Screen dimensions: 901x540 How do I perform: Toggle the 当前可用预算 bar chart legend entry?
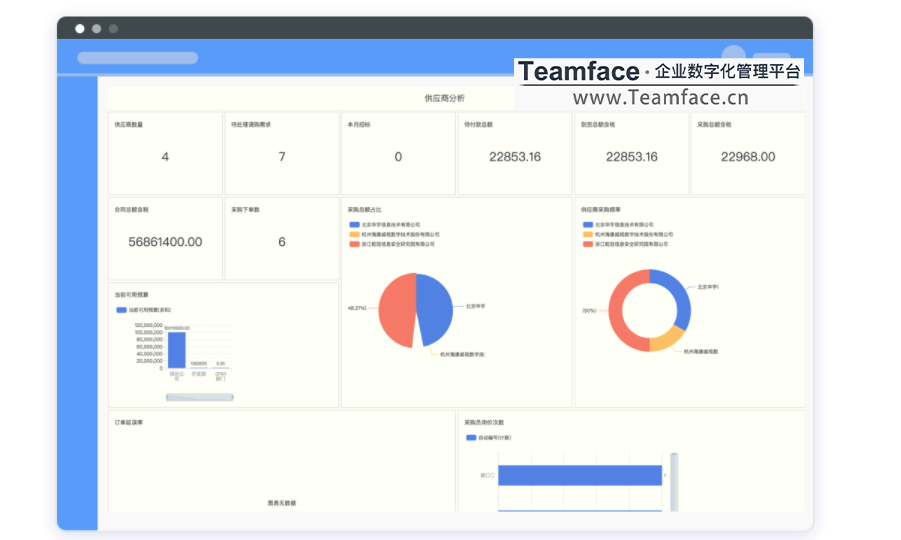point(144,310)
